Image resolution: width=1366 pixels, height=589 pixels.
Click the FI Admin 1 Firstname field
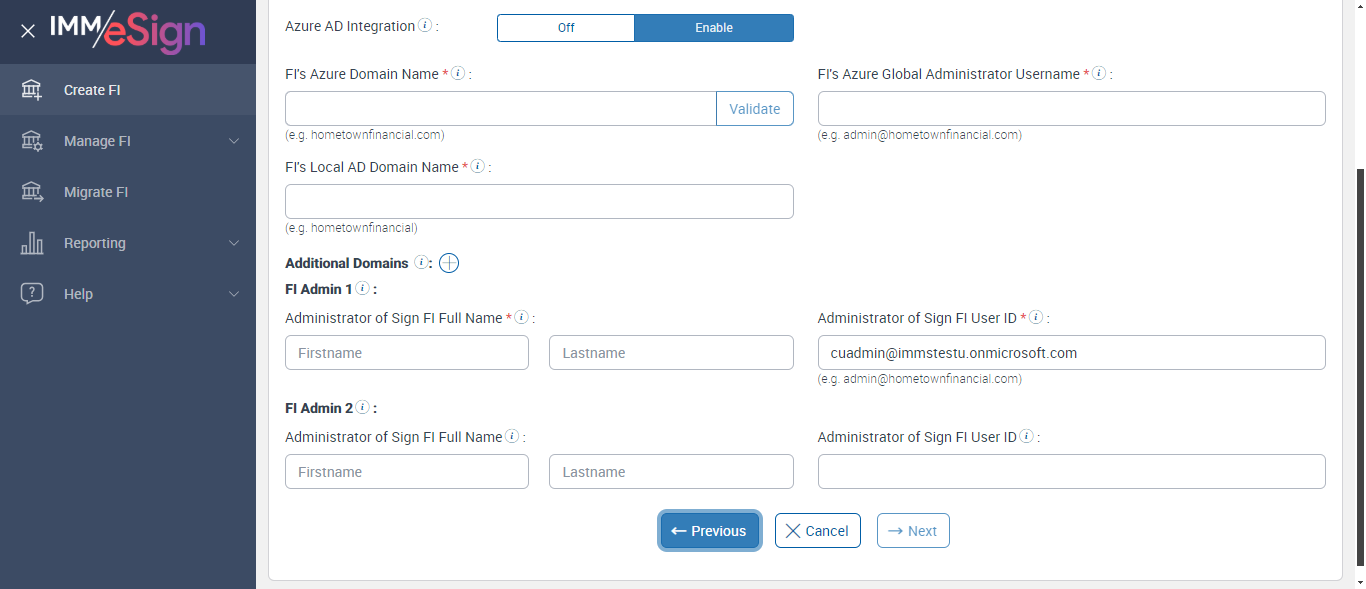tap(407, 353)
